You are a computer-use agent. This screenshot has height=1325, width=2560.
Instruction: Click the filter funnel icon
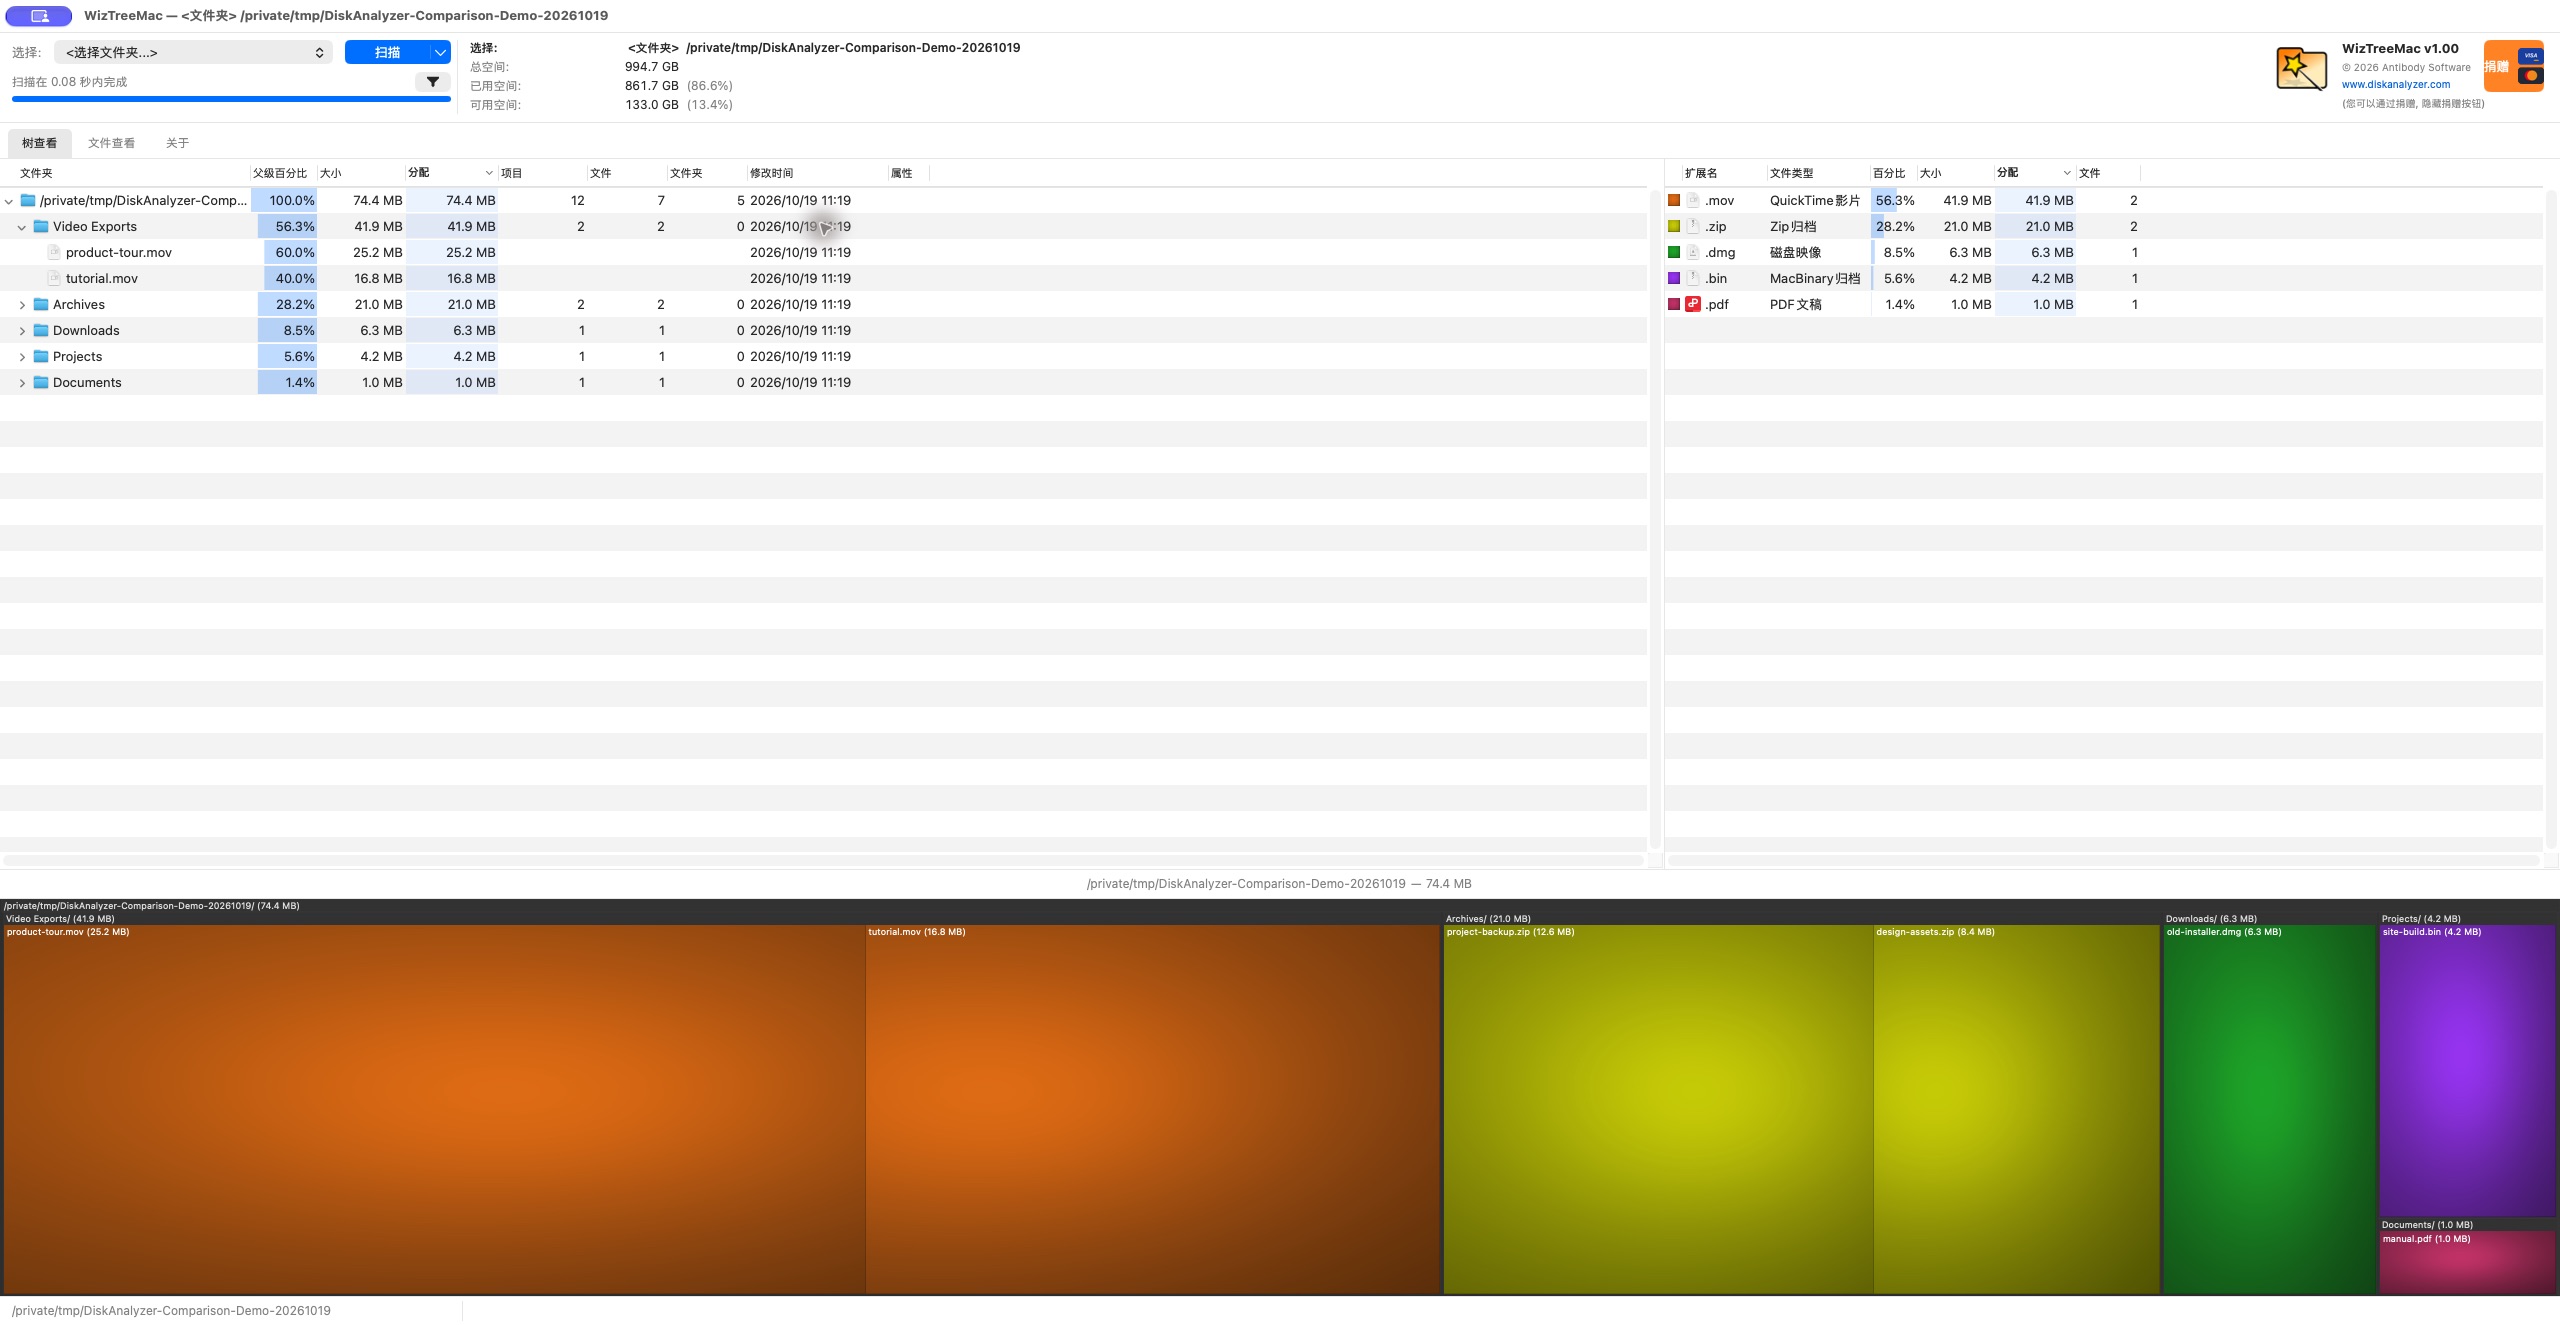(432, 82)
